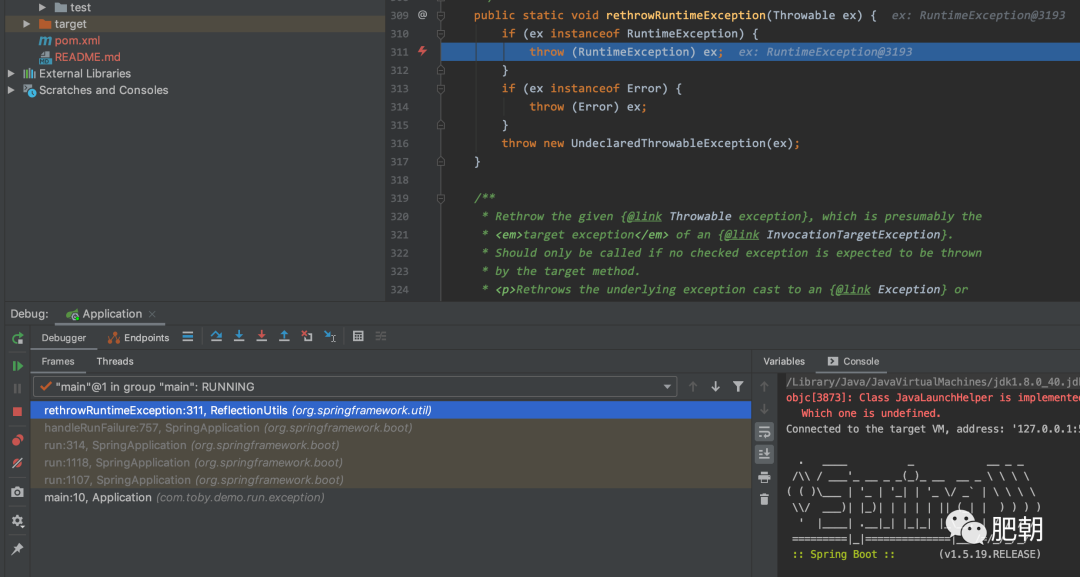Resume program execution
1080x577 pixels.
(18, 366)
